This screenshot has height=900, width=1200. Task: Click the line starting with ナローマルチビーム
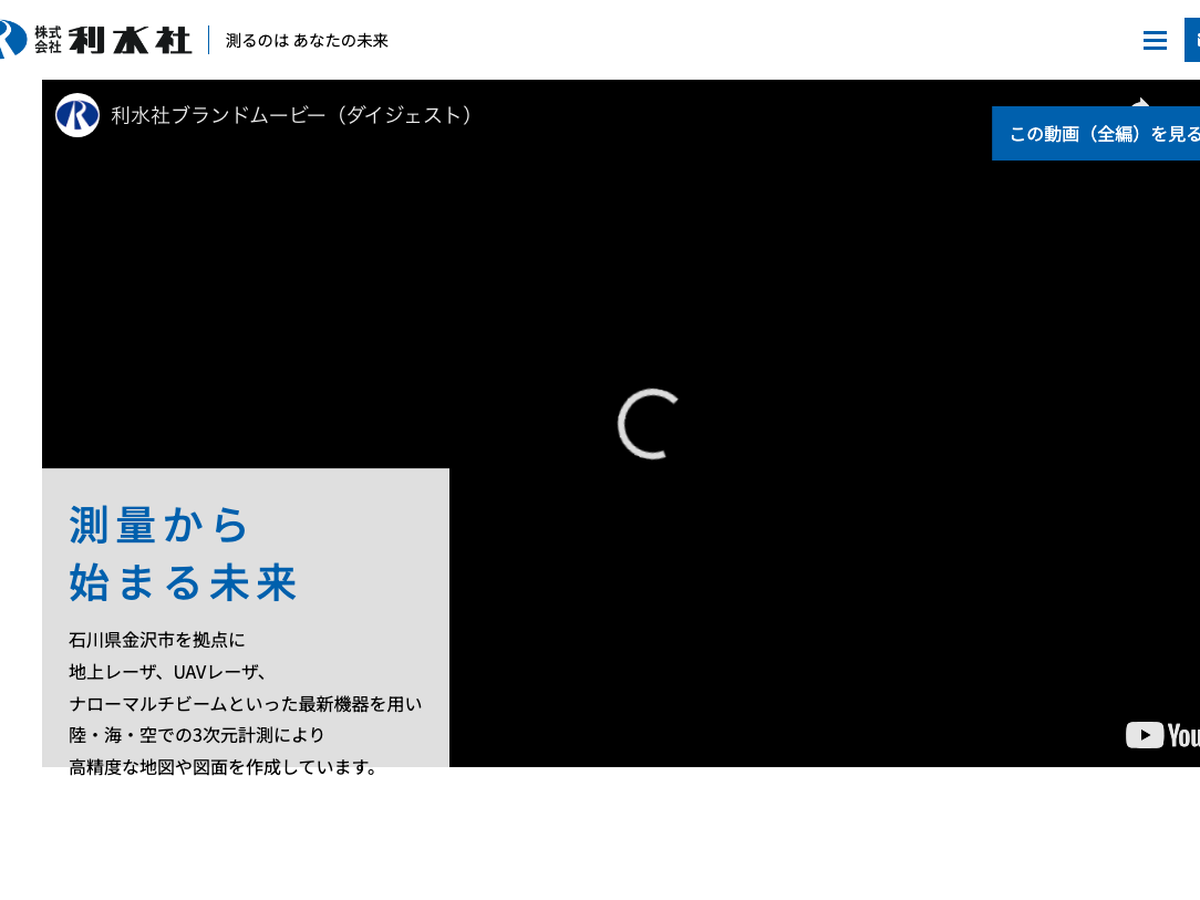coord(245,703)
